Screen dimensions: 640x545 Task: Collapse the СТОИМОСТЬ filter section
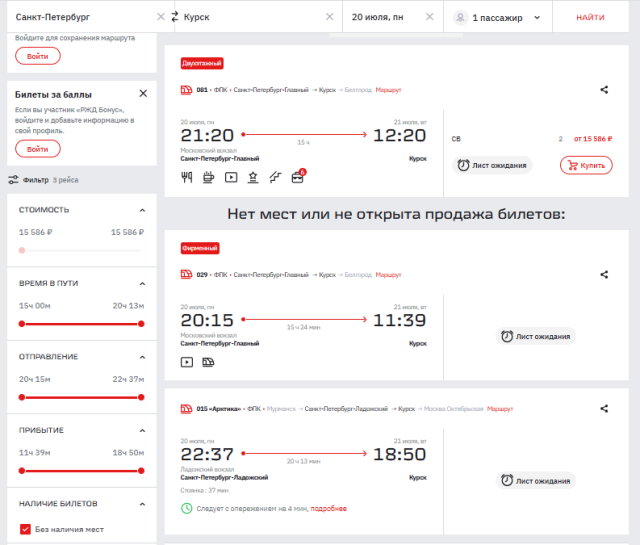142,210
